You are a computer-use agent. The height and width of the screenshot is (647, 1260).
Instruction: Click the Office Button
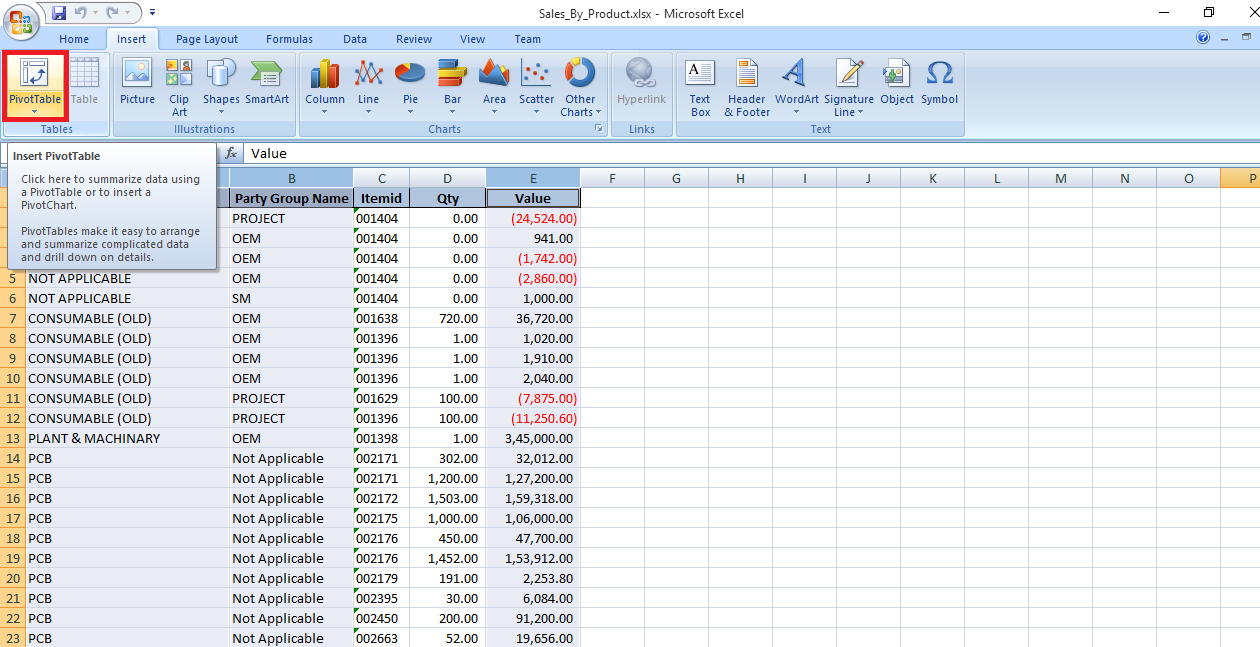click(21, 20)
